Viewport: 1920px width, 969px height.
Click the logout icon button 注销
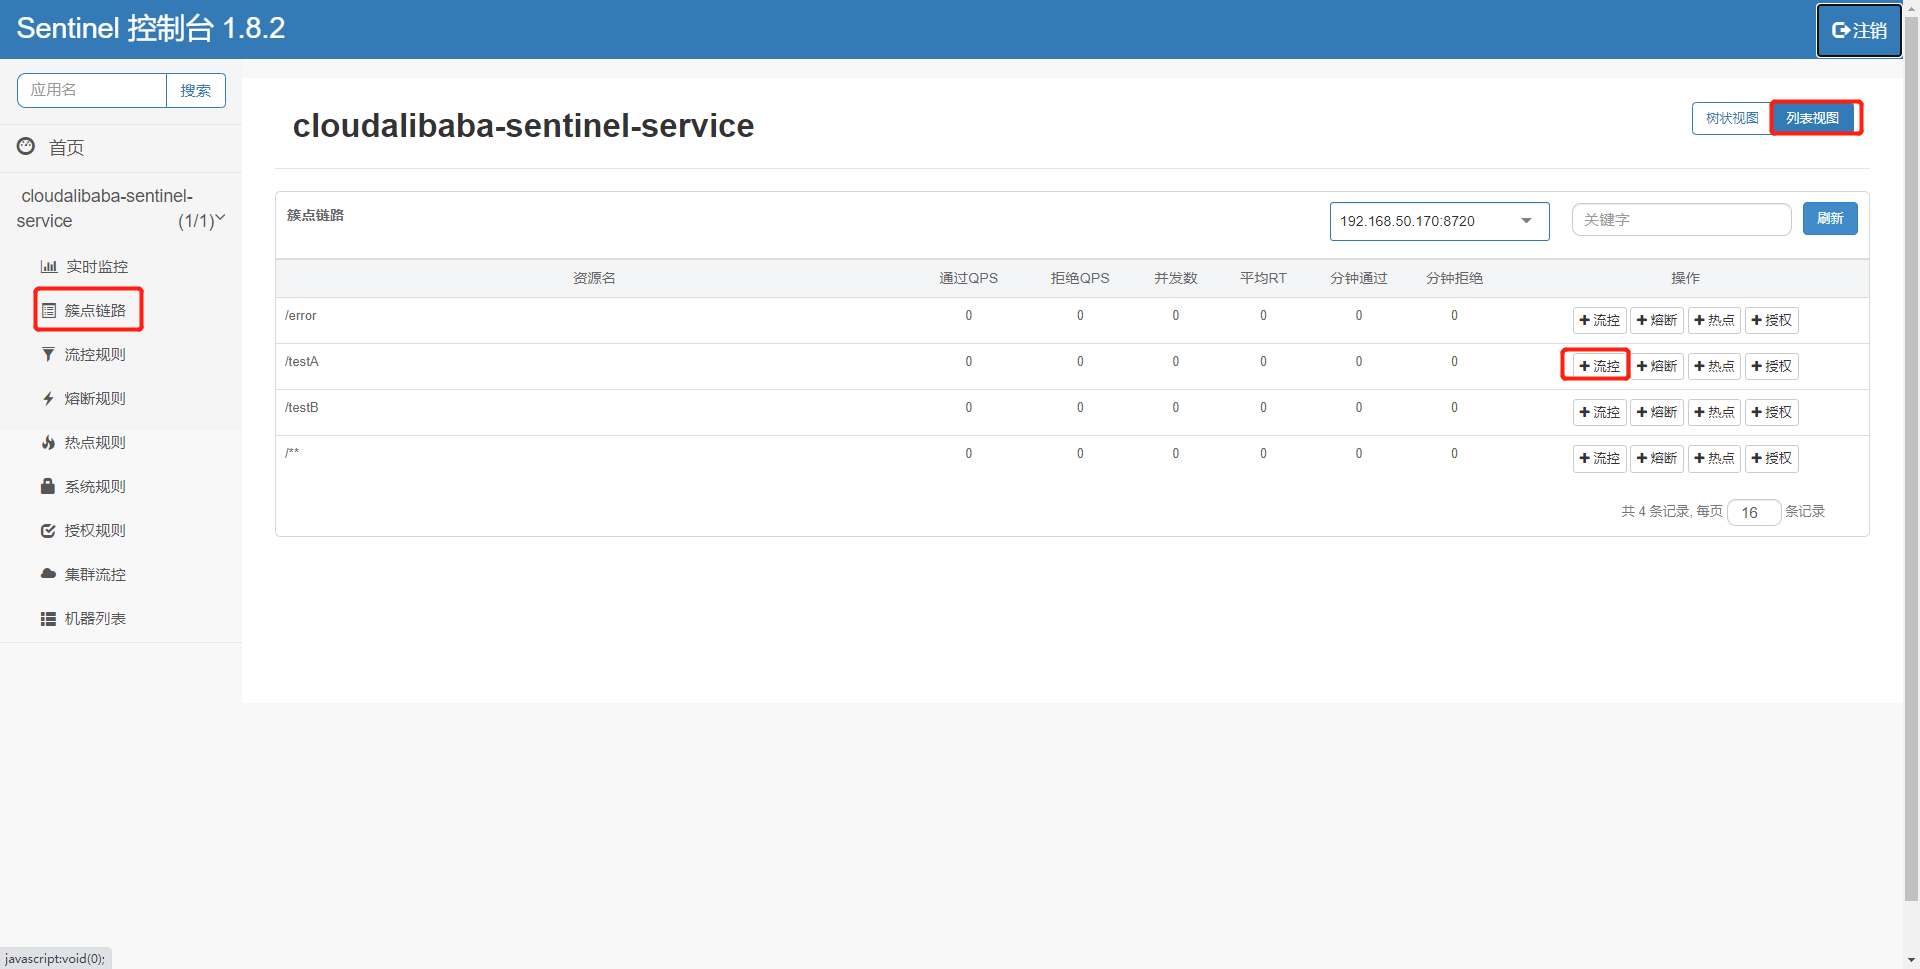point(1859,30)
